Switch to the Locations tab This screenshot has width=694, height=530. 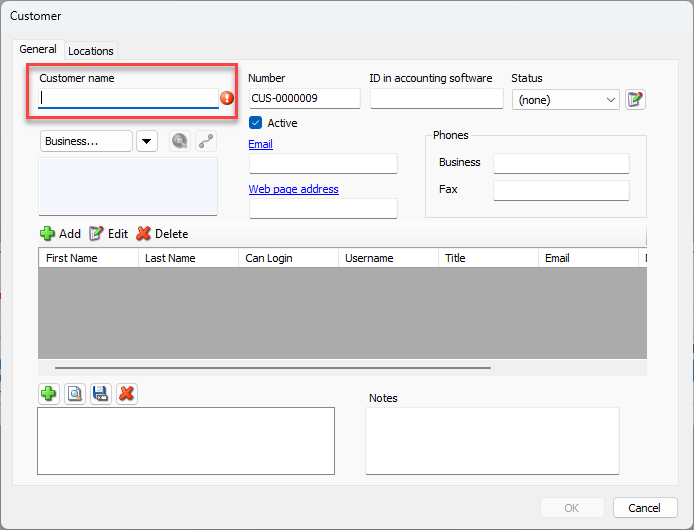tap(91, 51)
